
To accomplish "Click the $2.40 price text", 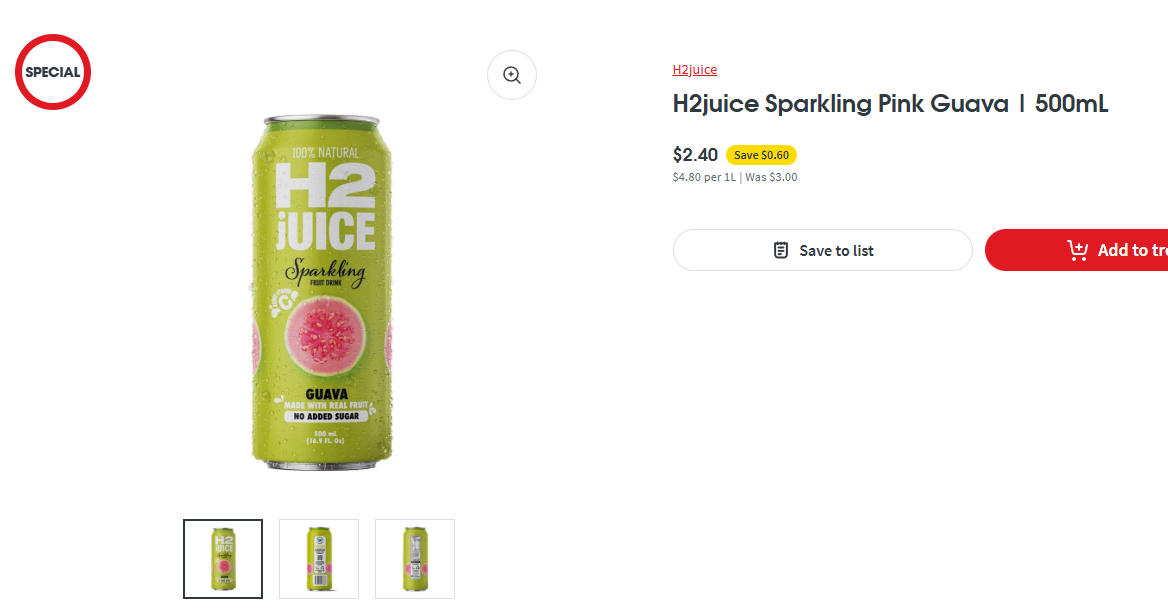I will pos(695,155).
